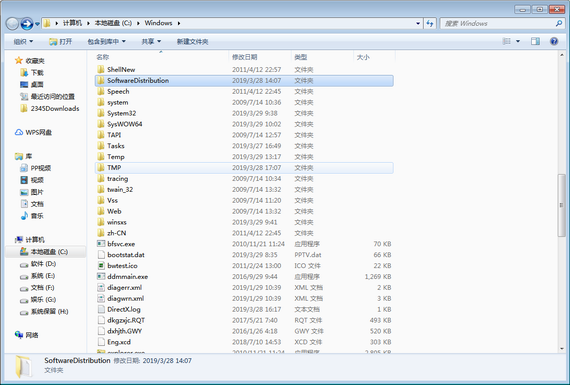This screenshot has height=385, width=570.
Task: Click the change view icon
Action: tap(506, 41)
